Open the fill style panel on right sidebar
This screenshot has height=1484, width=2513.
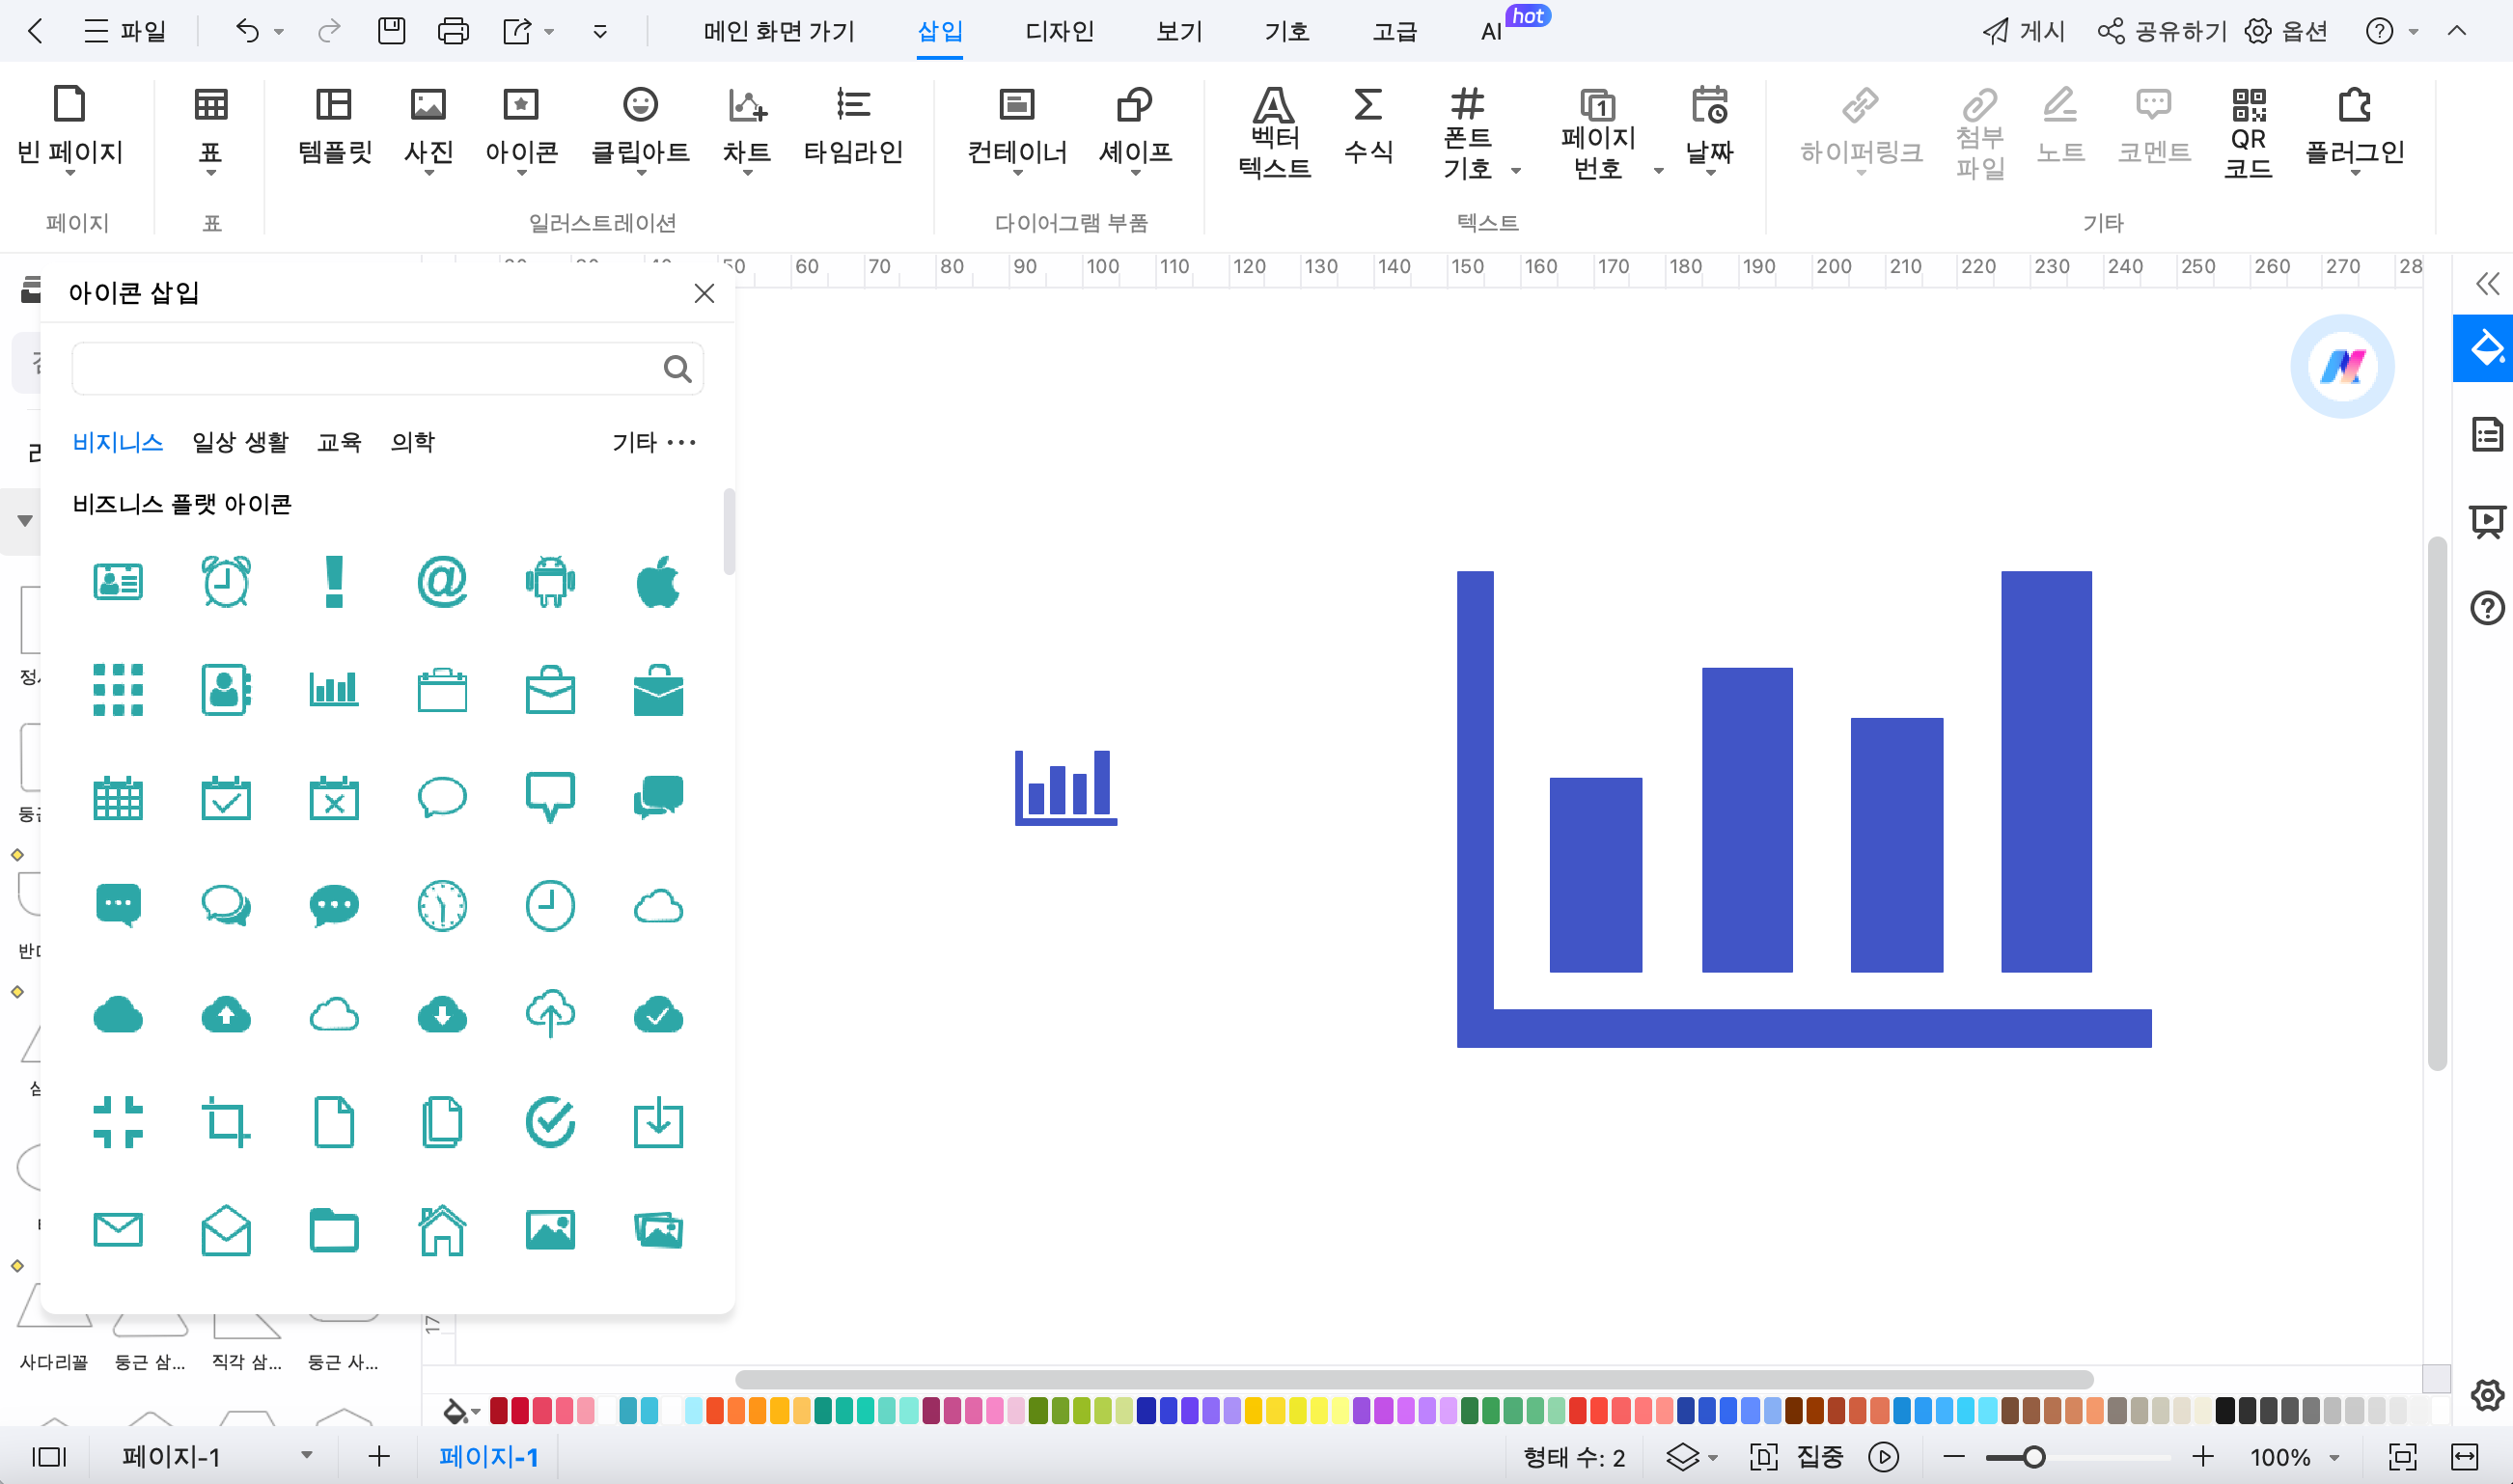[x=2484, y=348]
